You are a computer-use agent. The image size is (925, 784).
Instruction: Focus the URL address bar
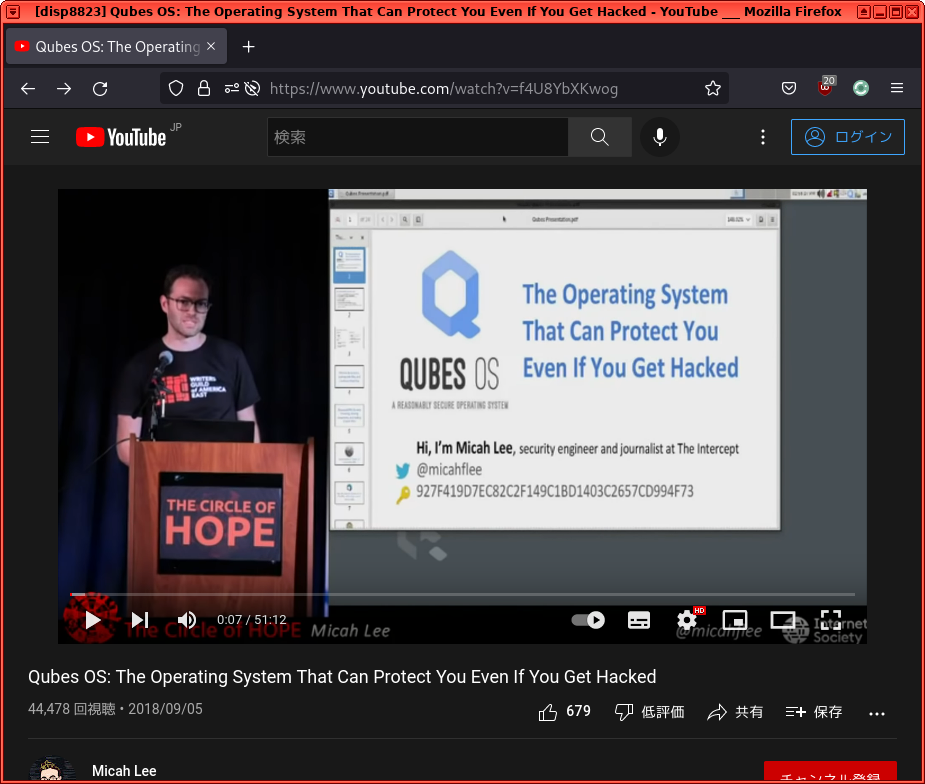444,88
